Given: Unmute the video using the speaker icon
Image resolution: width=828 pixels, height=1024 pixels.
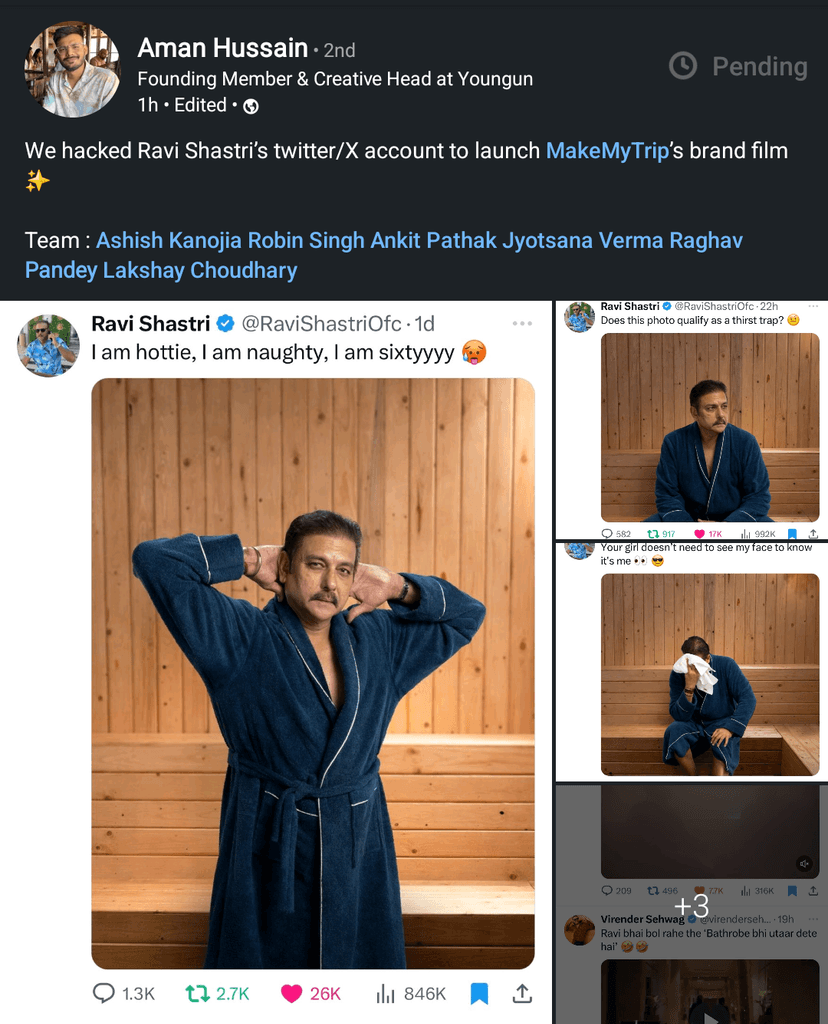Looking at the screenshot, I should click(804, 863).
